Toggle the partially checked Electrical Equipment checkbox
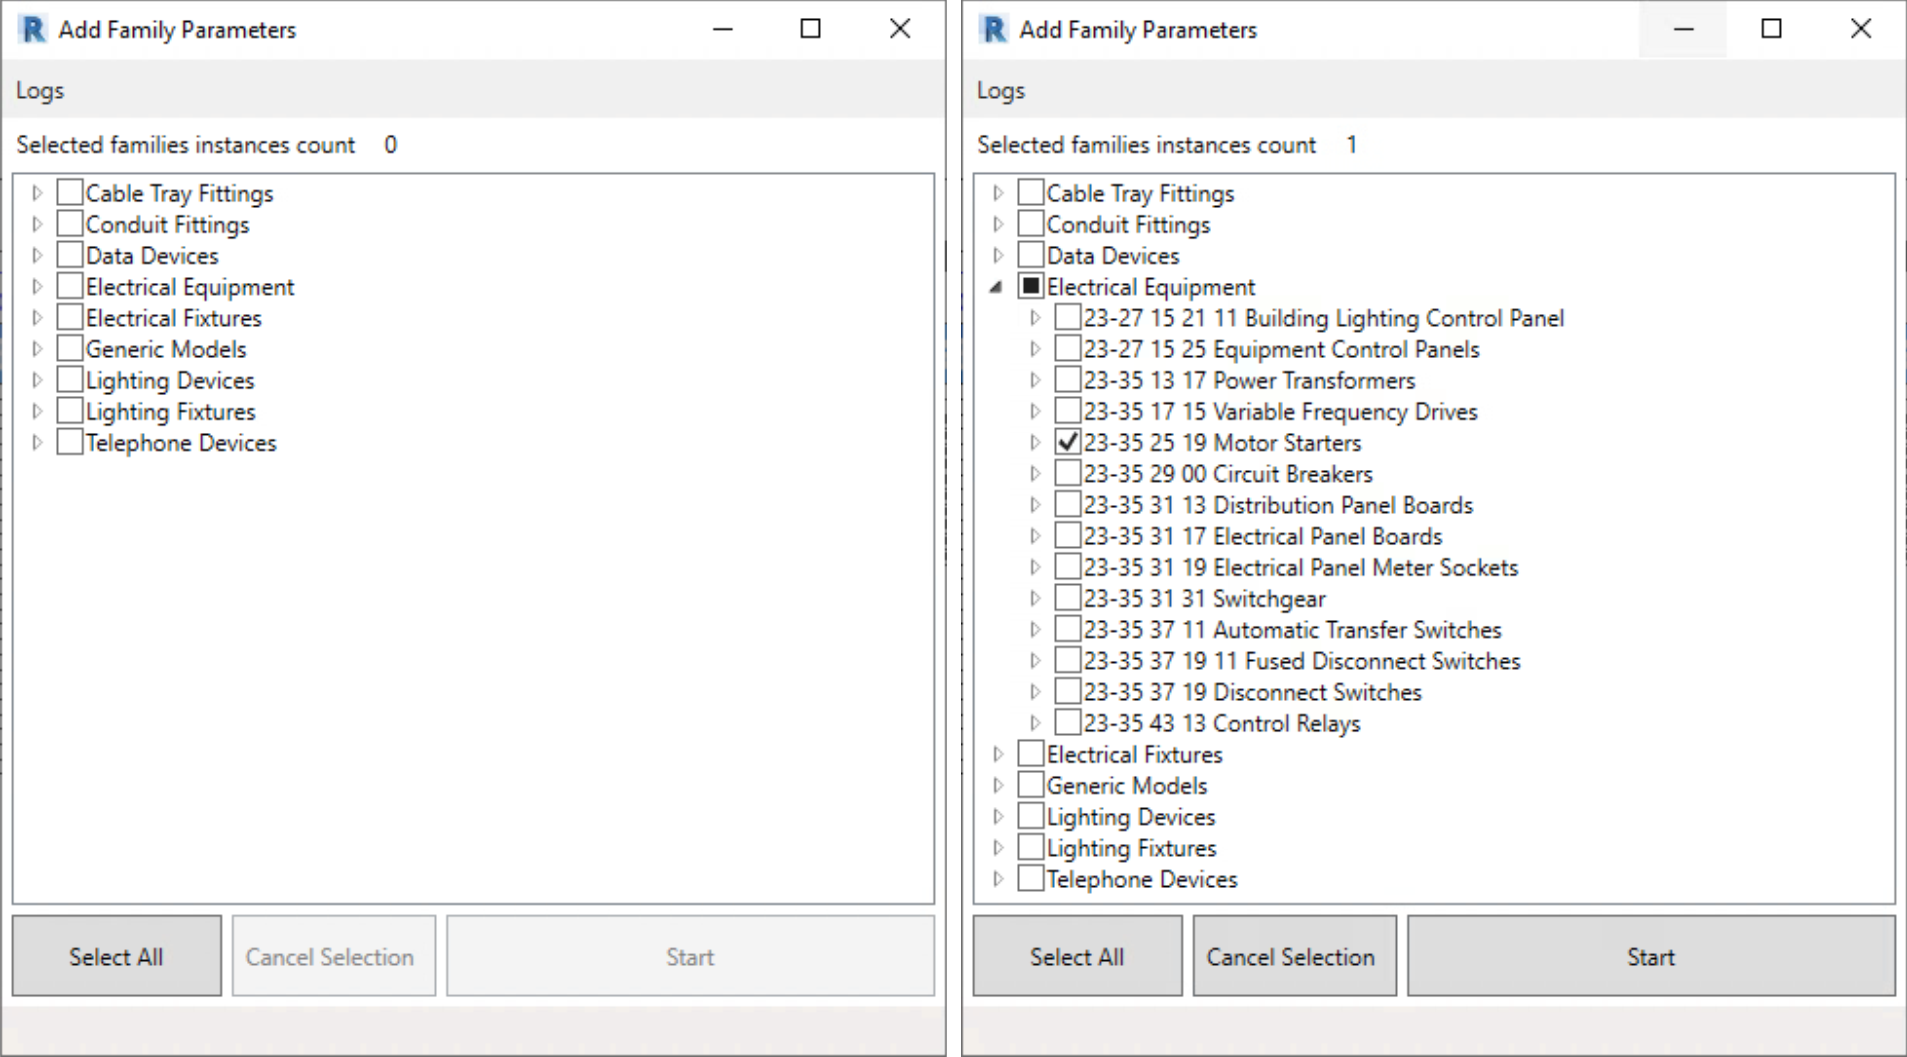1907x1057 pixels. click(1030, 286)
